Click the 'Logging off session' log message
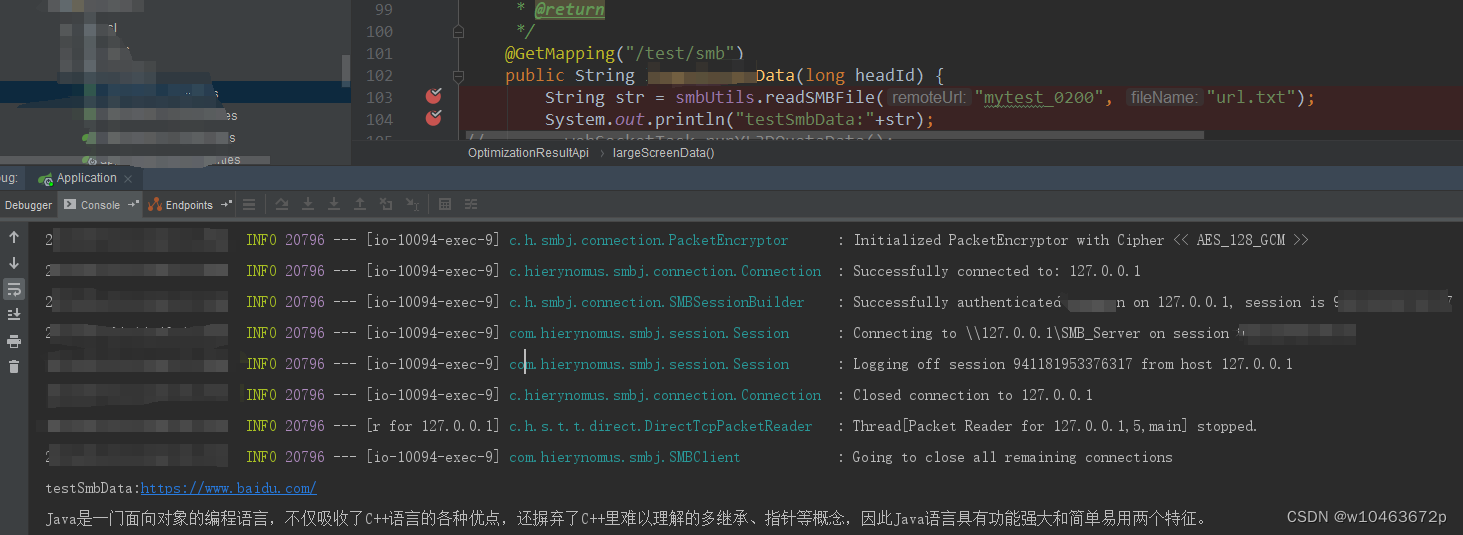1463x535 pixels. [1073, 364]
